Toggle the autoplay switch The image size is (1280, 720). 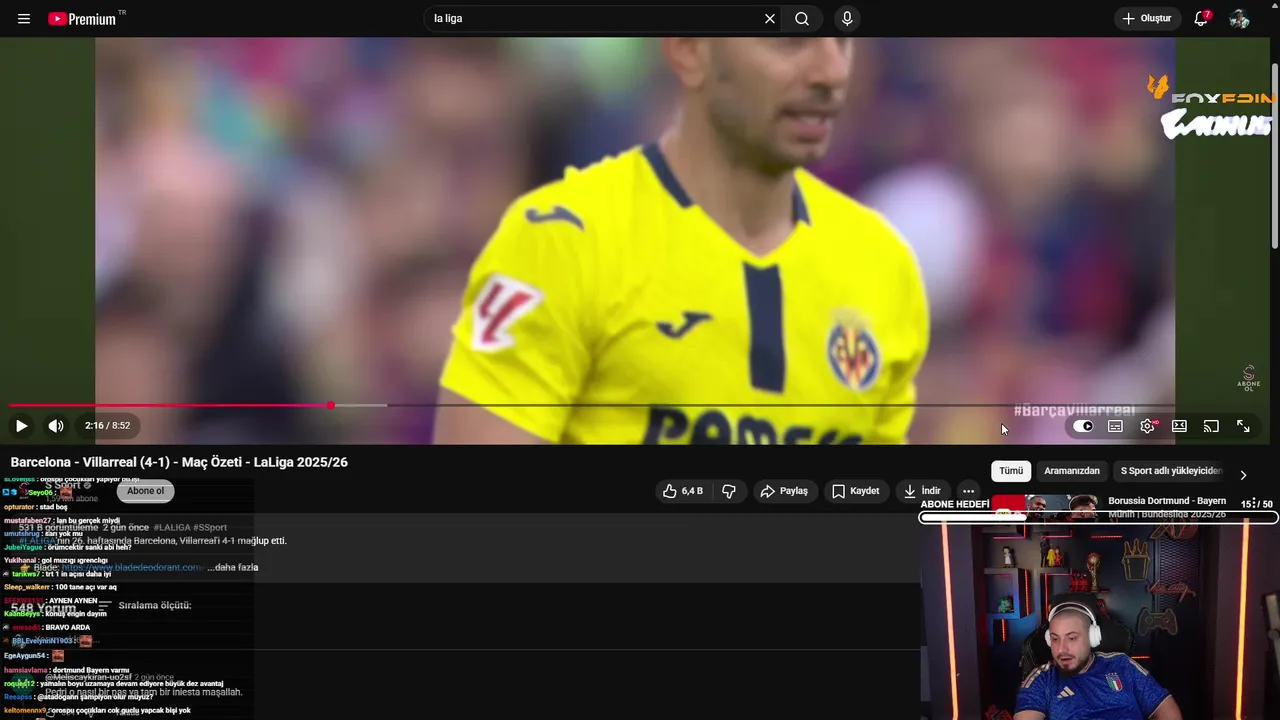pos(1083,426)
